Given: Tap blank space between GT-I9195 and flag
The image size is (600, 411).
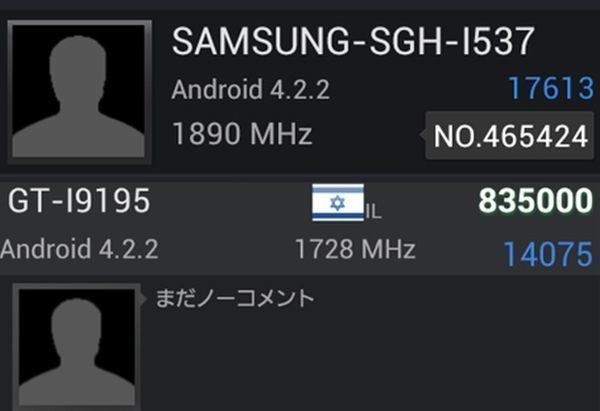Looking at the screenshot, I should click(x=231, y=202).
